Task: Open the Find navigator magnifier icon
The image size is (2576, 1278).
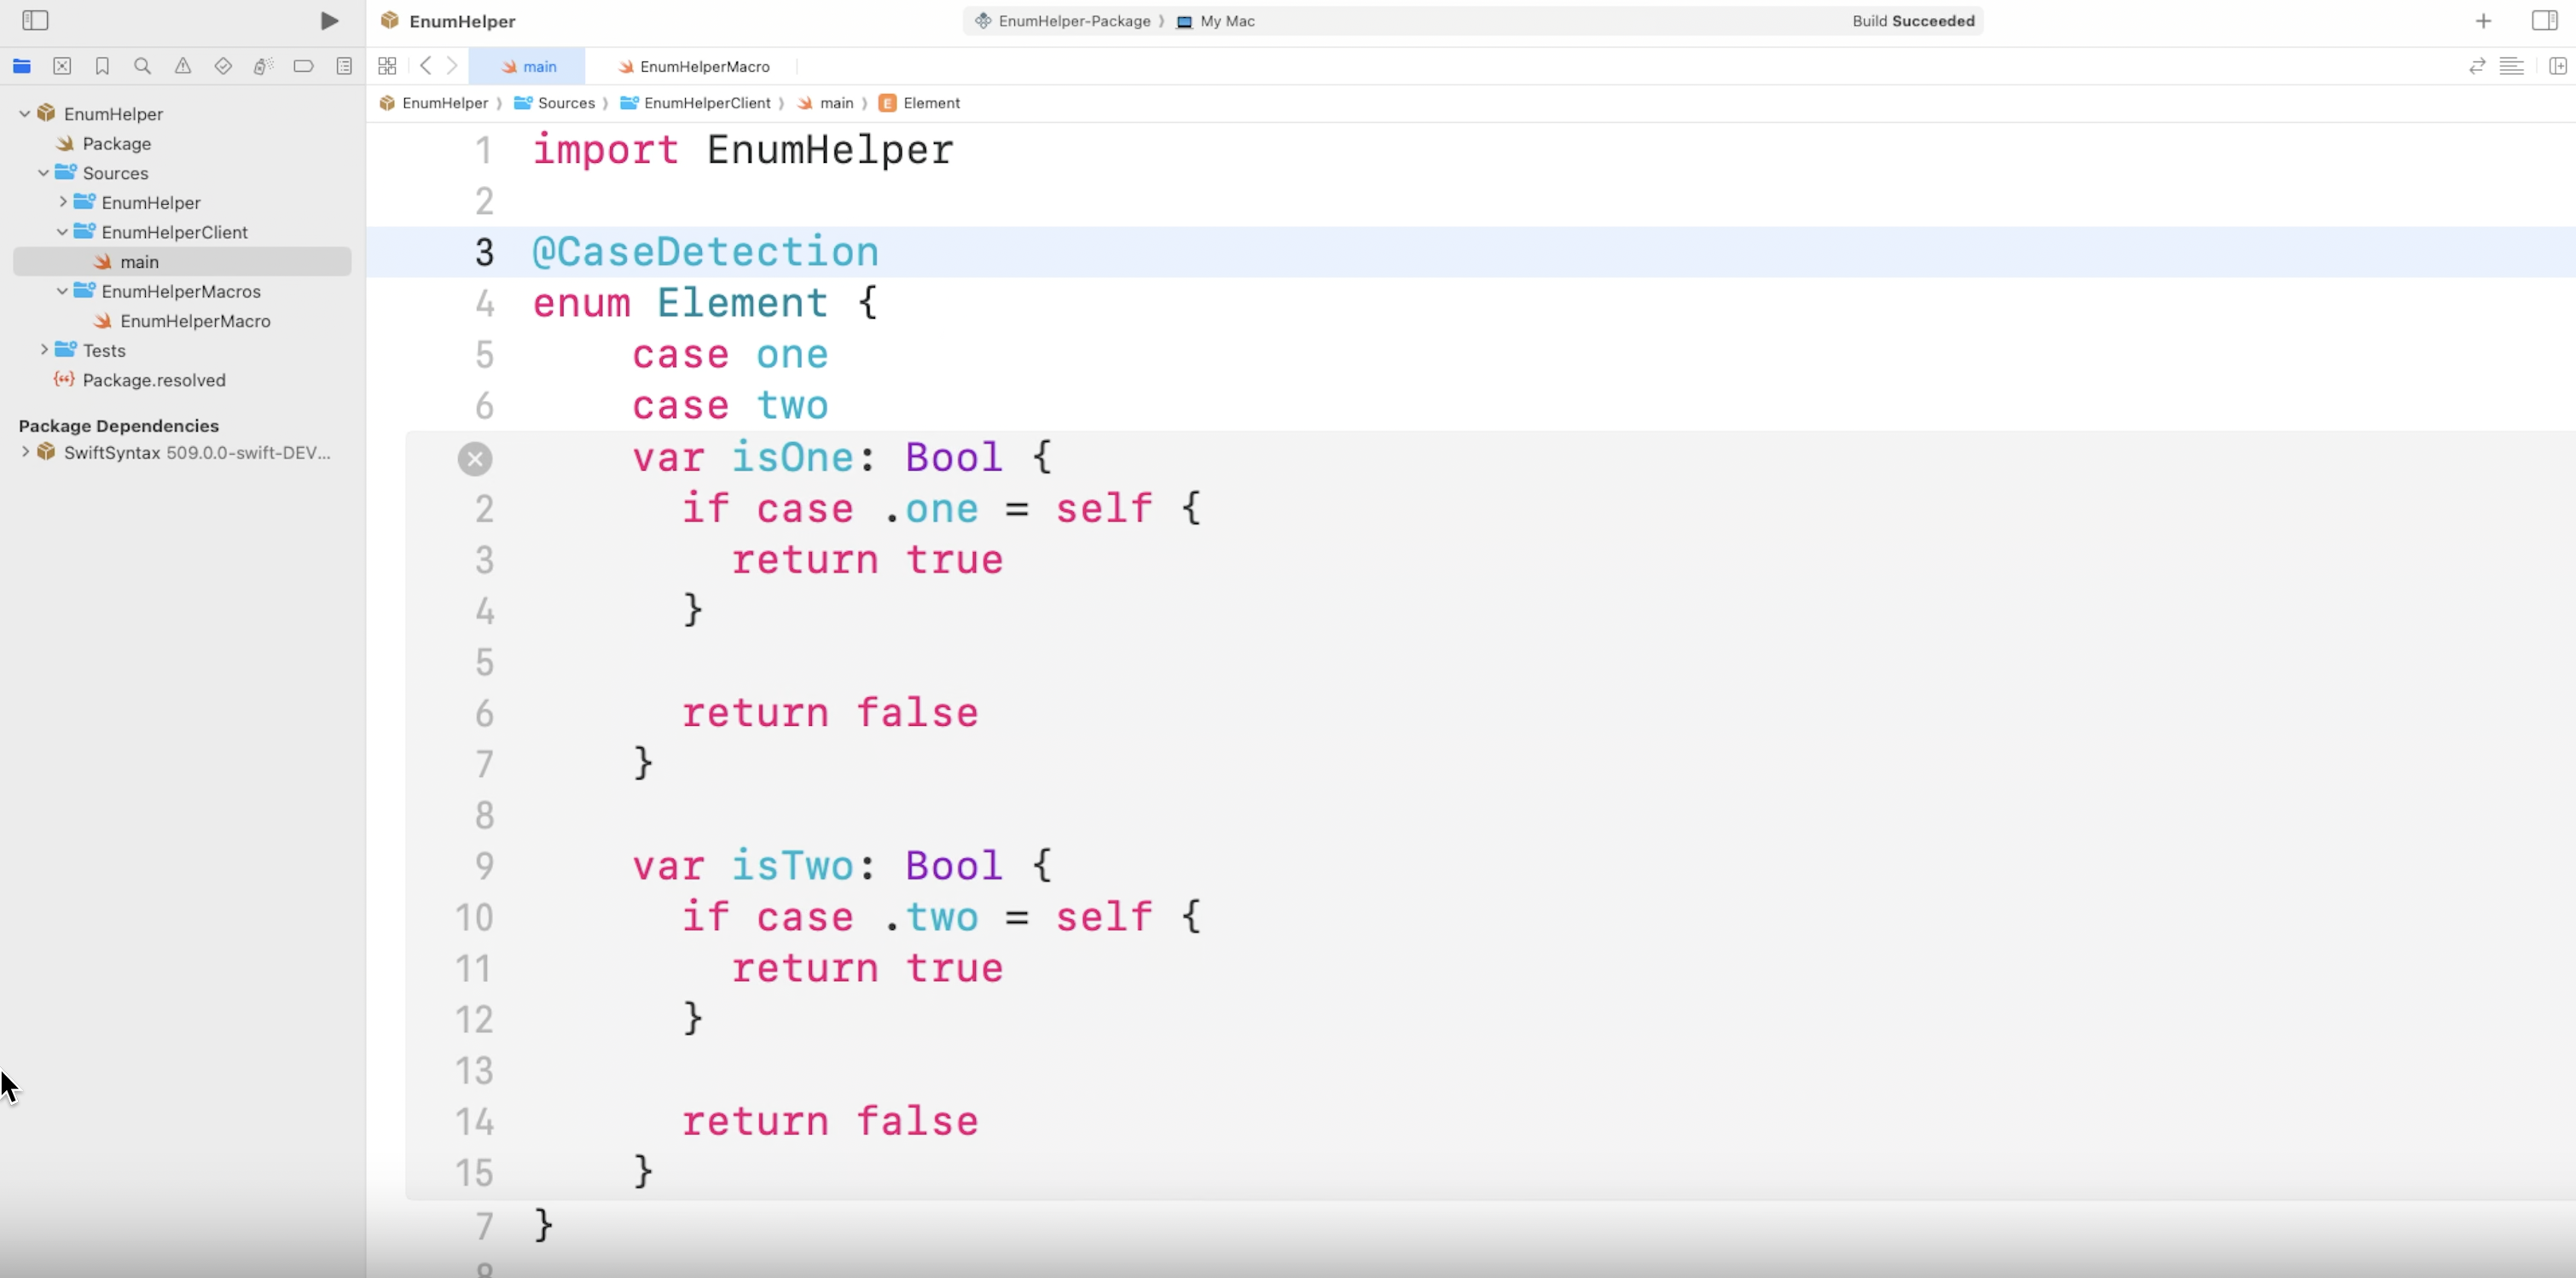Action: point(142,66)
